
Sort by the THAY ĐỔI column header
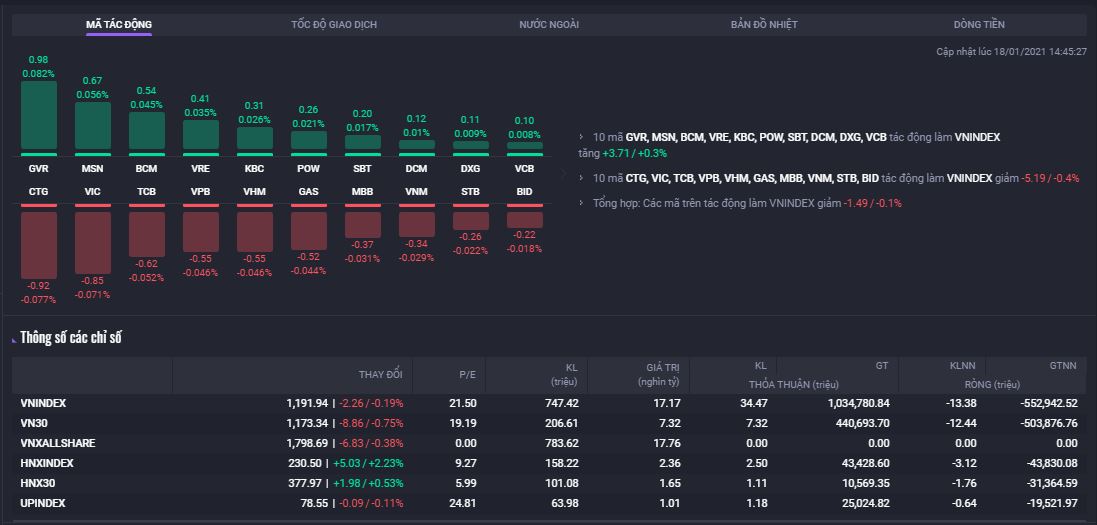pyautogui.click(x=380, y=374)
